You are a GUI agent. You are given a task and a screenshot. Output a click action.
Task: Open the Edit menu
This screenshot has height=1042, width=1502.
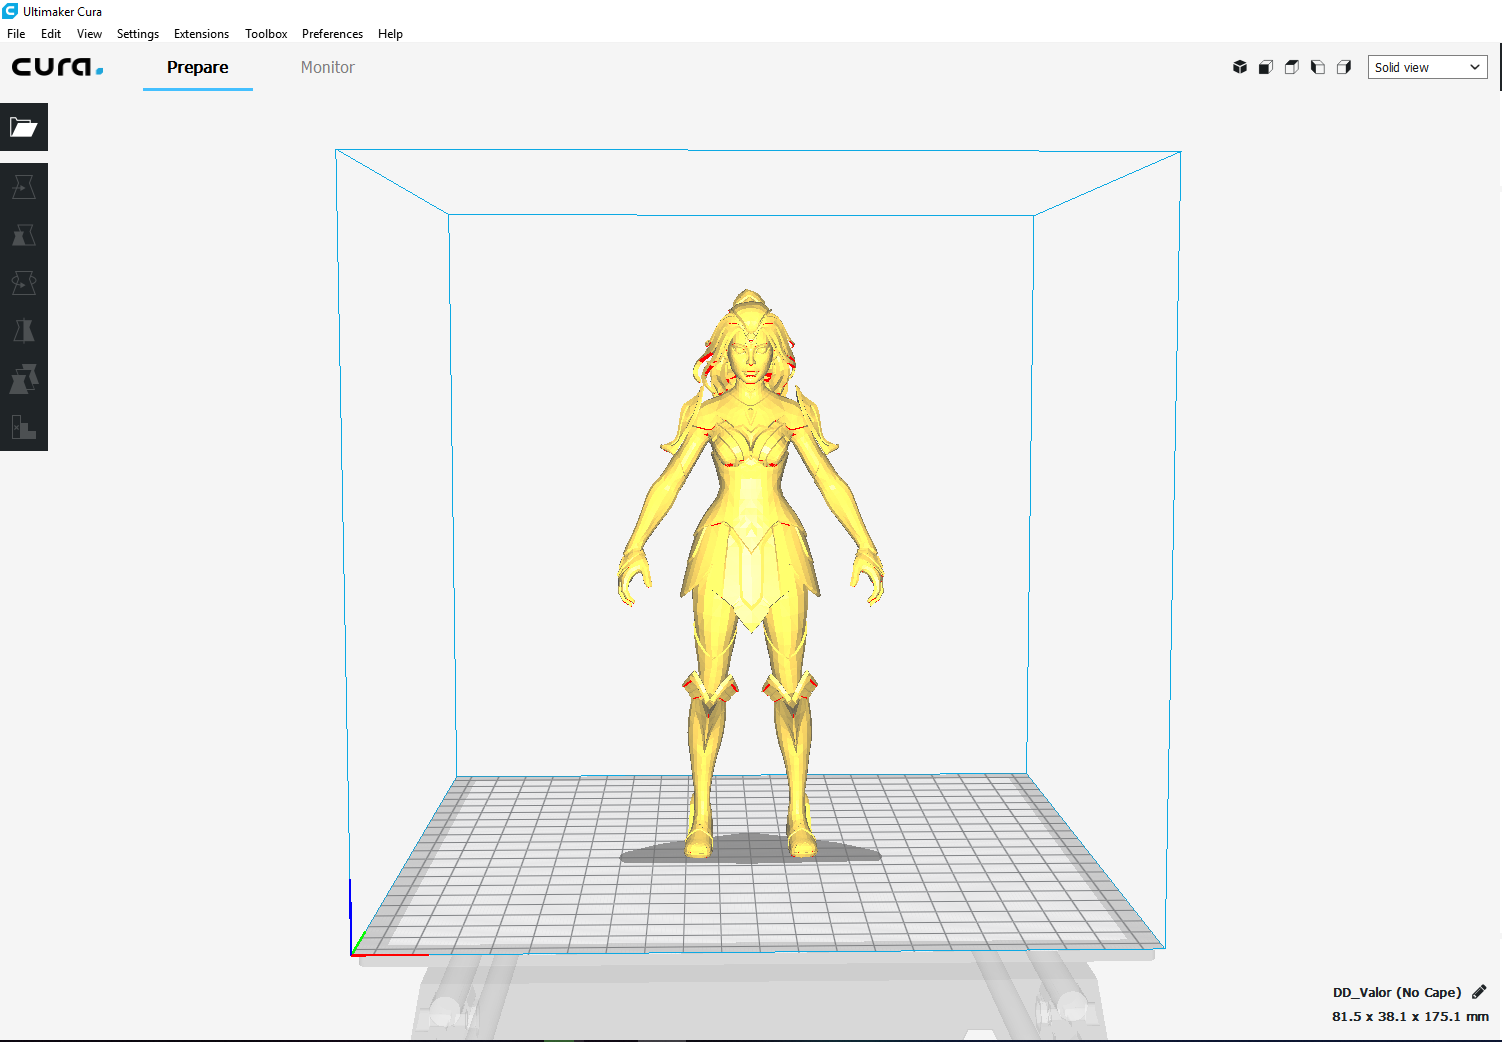tap(51, 34)
